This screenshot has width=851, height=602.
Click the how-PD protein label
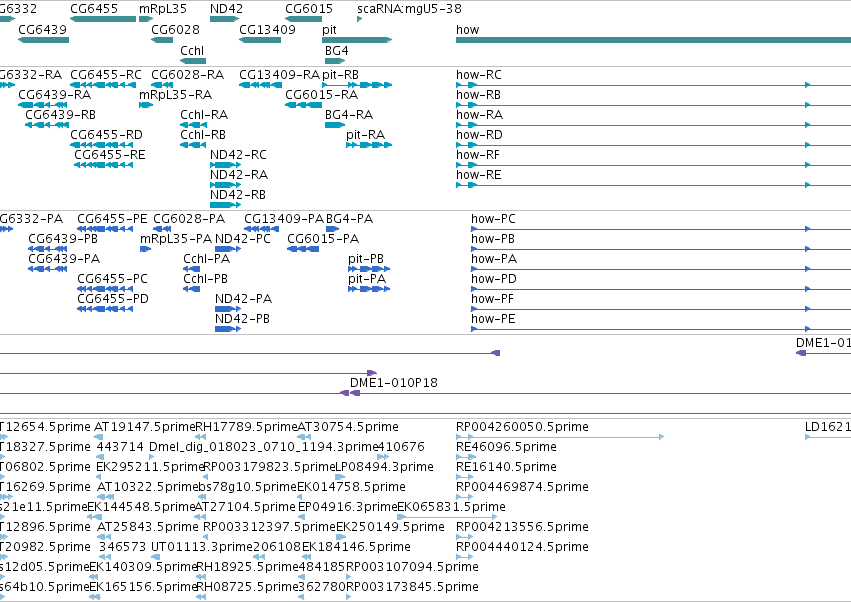pos(494,280)
